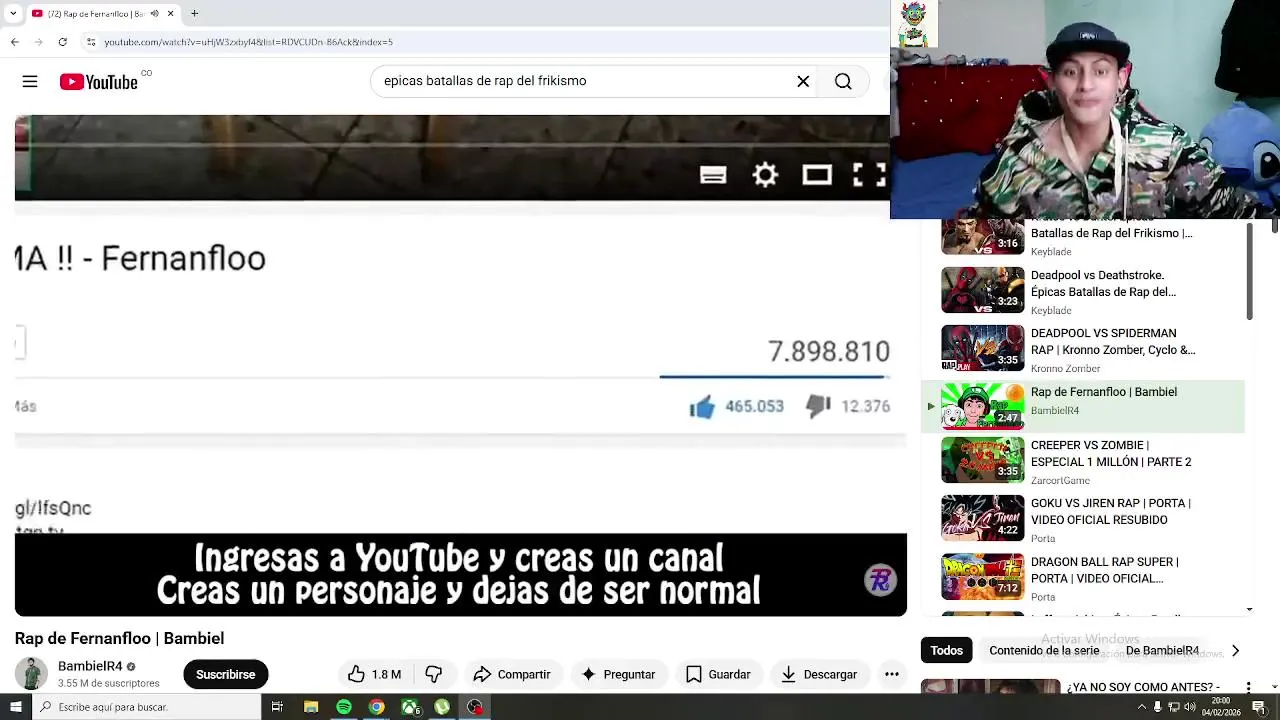Image resolution: width=1280 pixels, height=720 pixels.
Task: Go back in browser history
Action: pos(14,42)
